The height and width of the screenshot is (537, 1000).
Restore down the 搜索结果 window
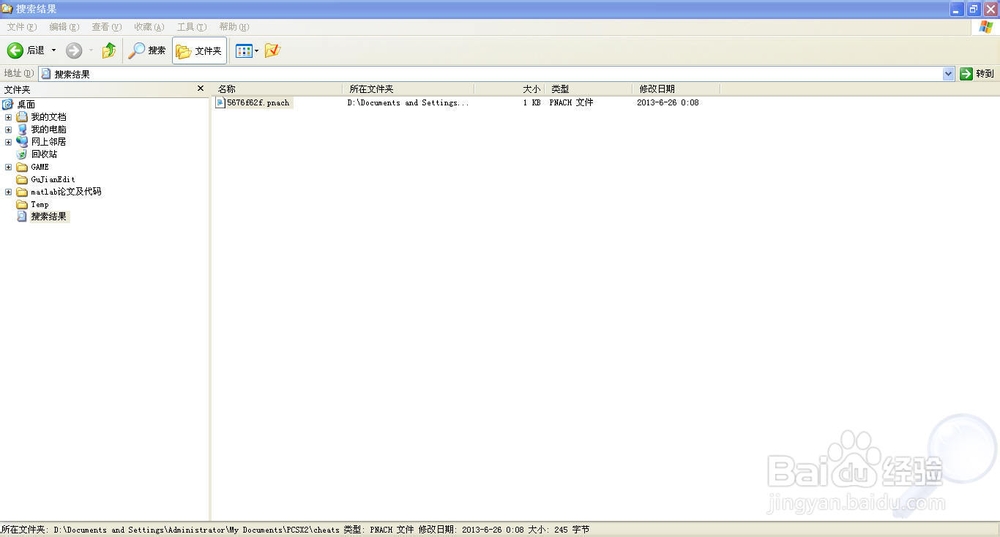(x=973, y=9)
